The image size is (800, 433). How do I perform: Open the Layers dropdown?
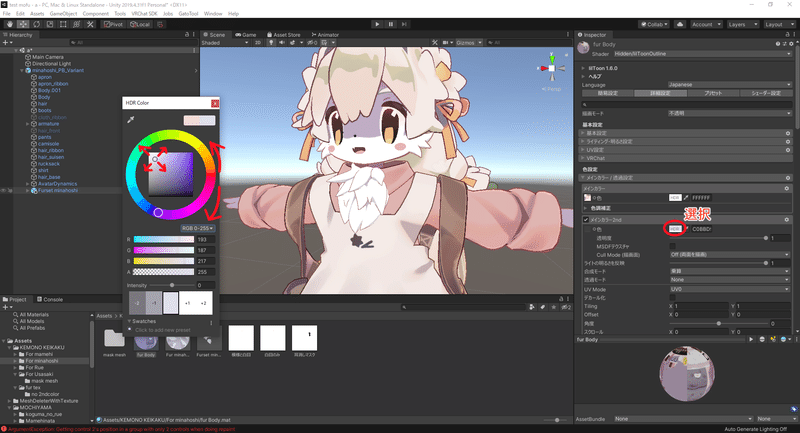click(741, 24)
